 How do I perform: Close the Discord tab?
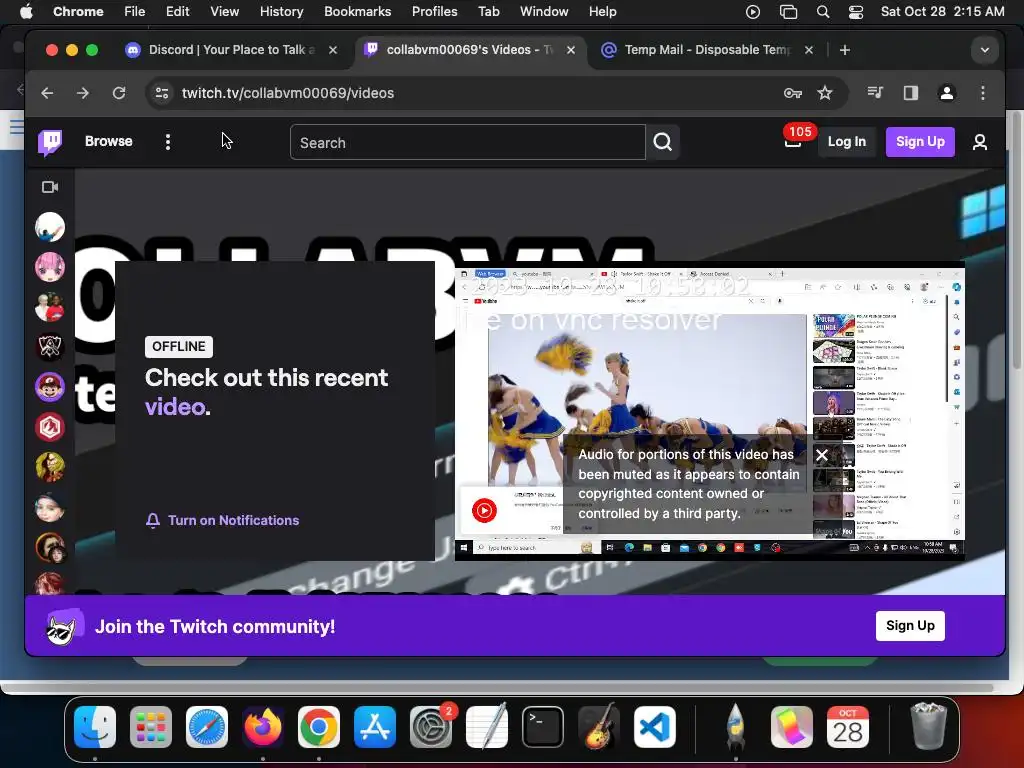[333, 50]
